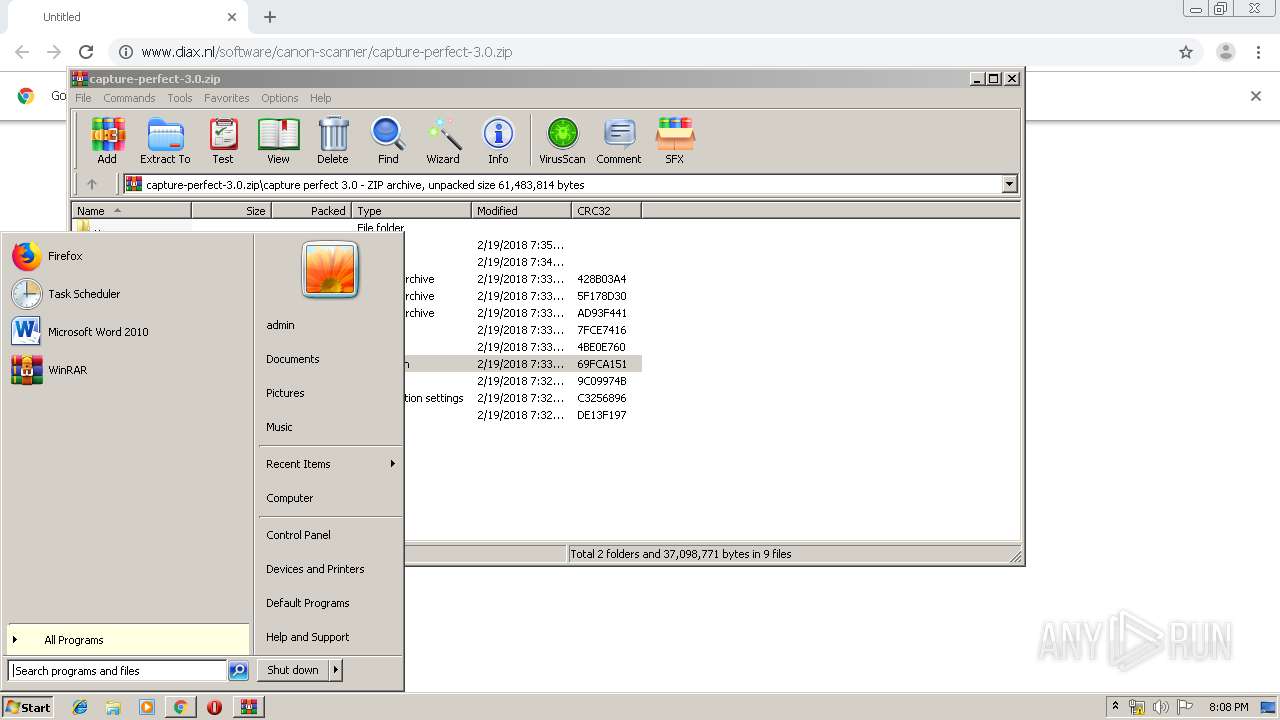Open the Favorites menu
Screen dimensions: 1280x720
[227, 98]
